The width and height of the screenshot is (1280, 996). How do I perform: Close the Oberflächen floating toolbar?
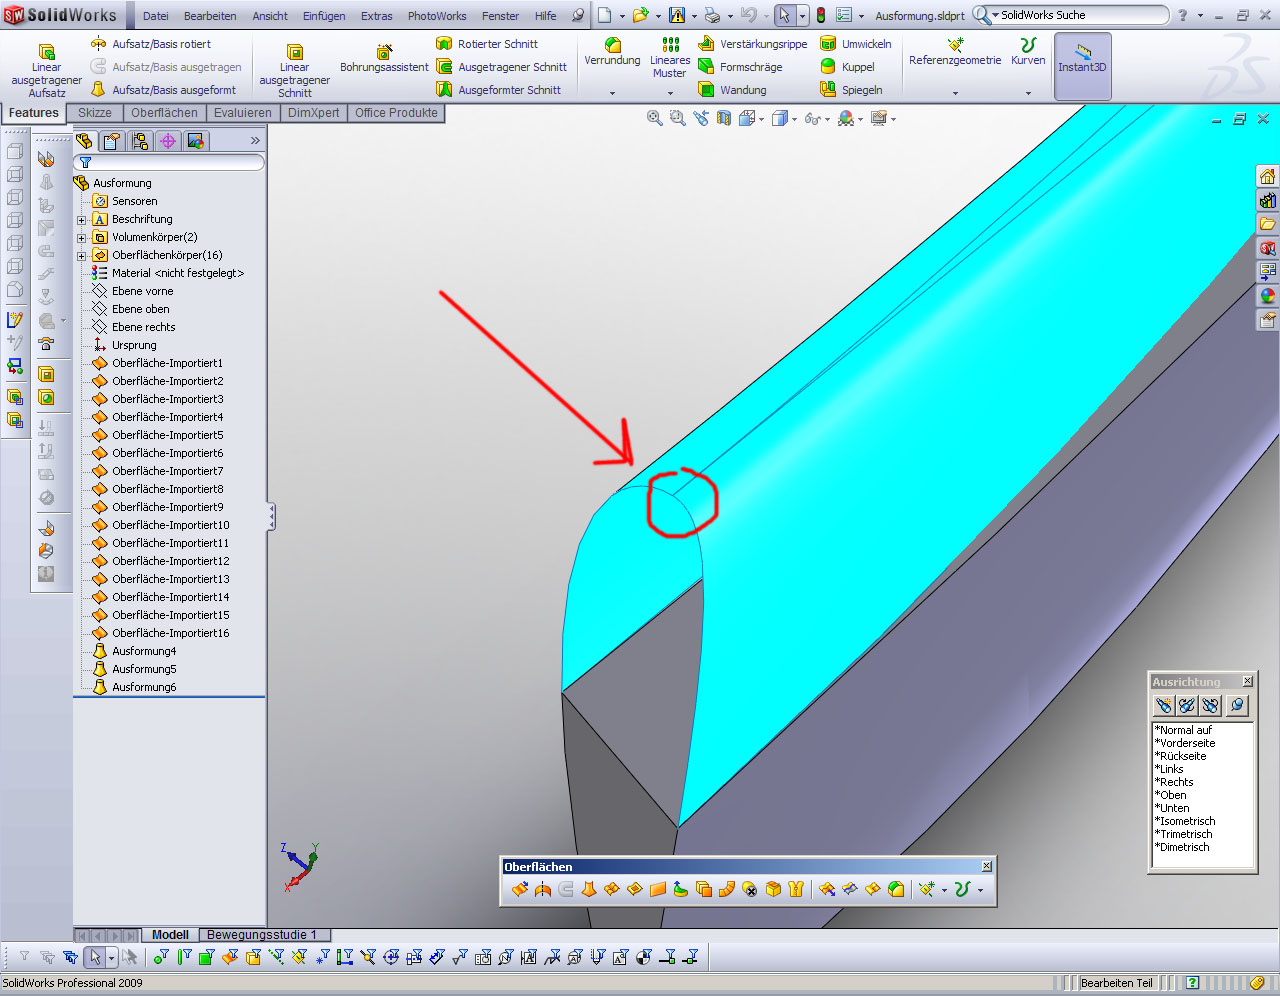[987, 866]
